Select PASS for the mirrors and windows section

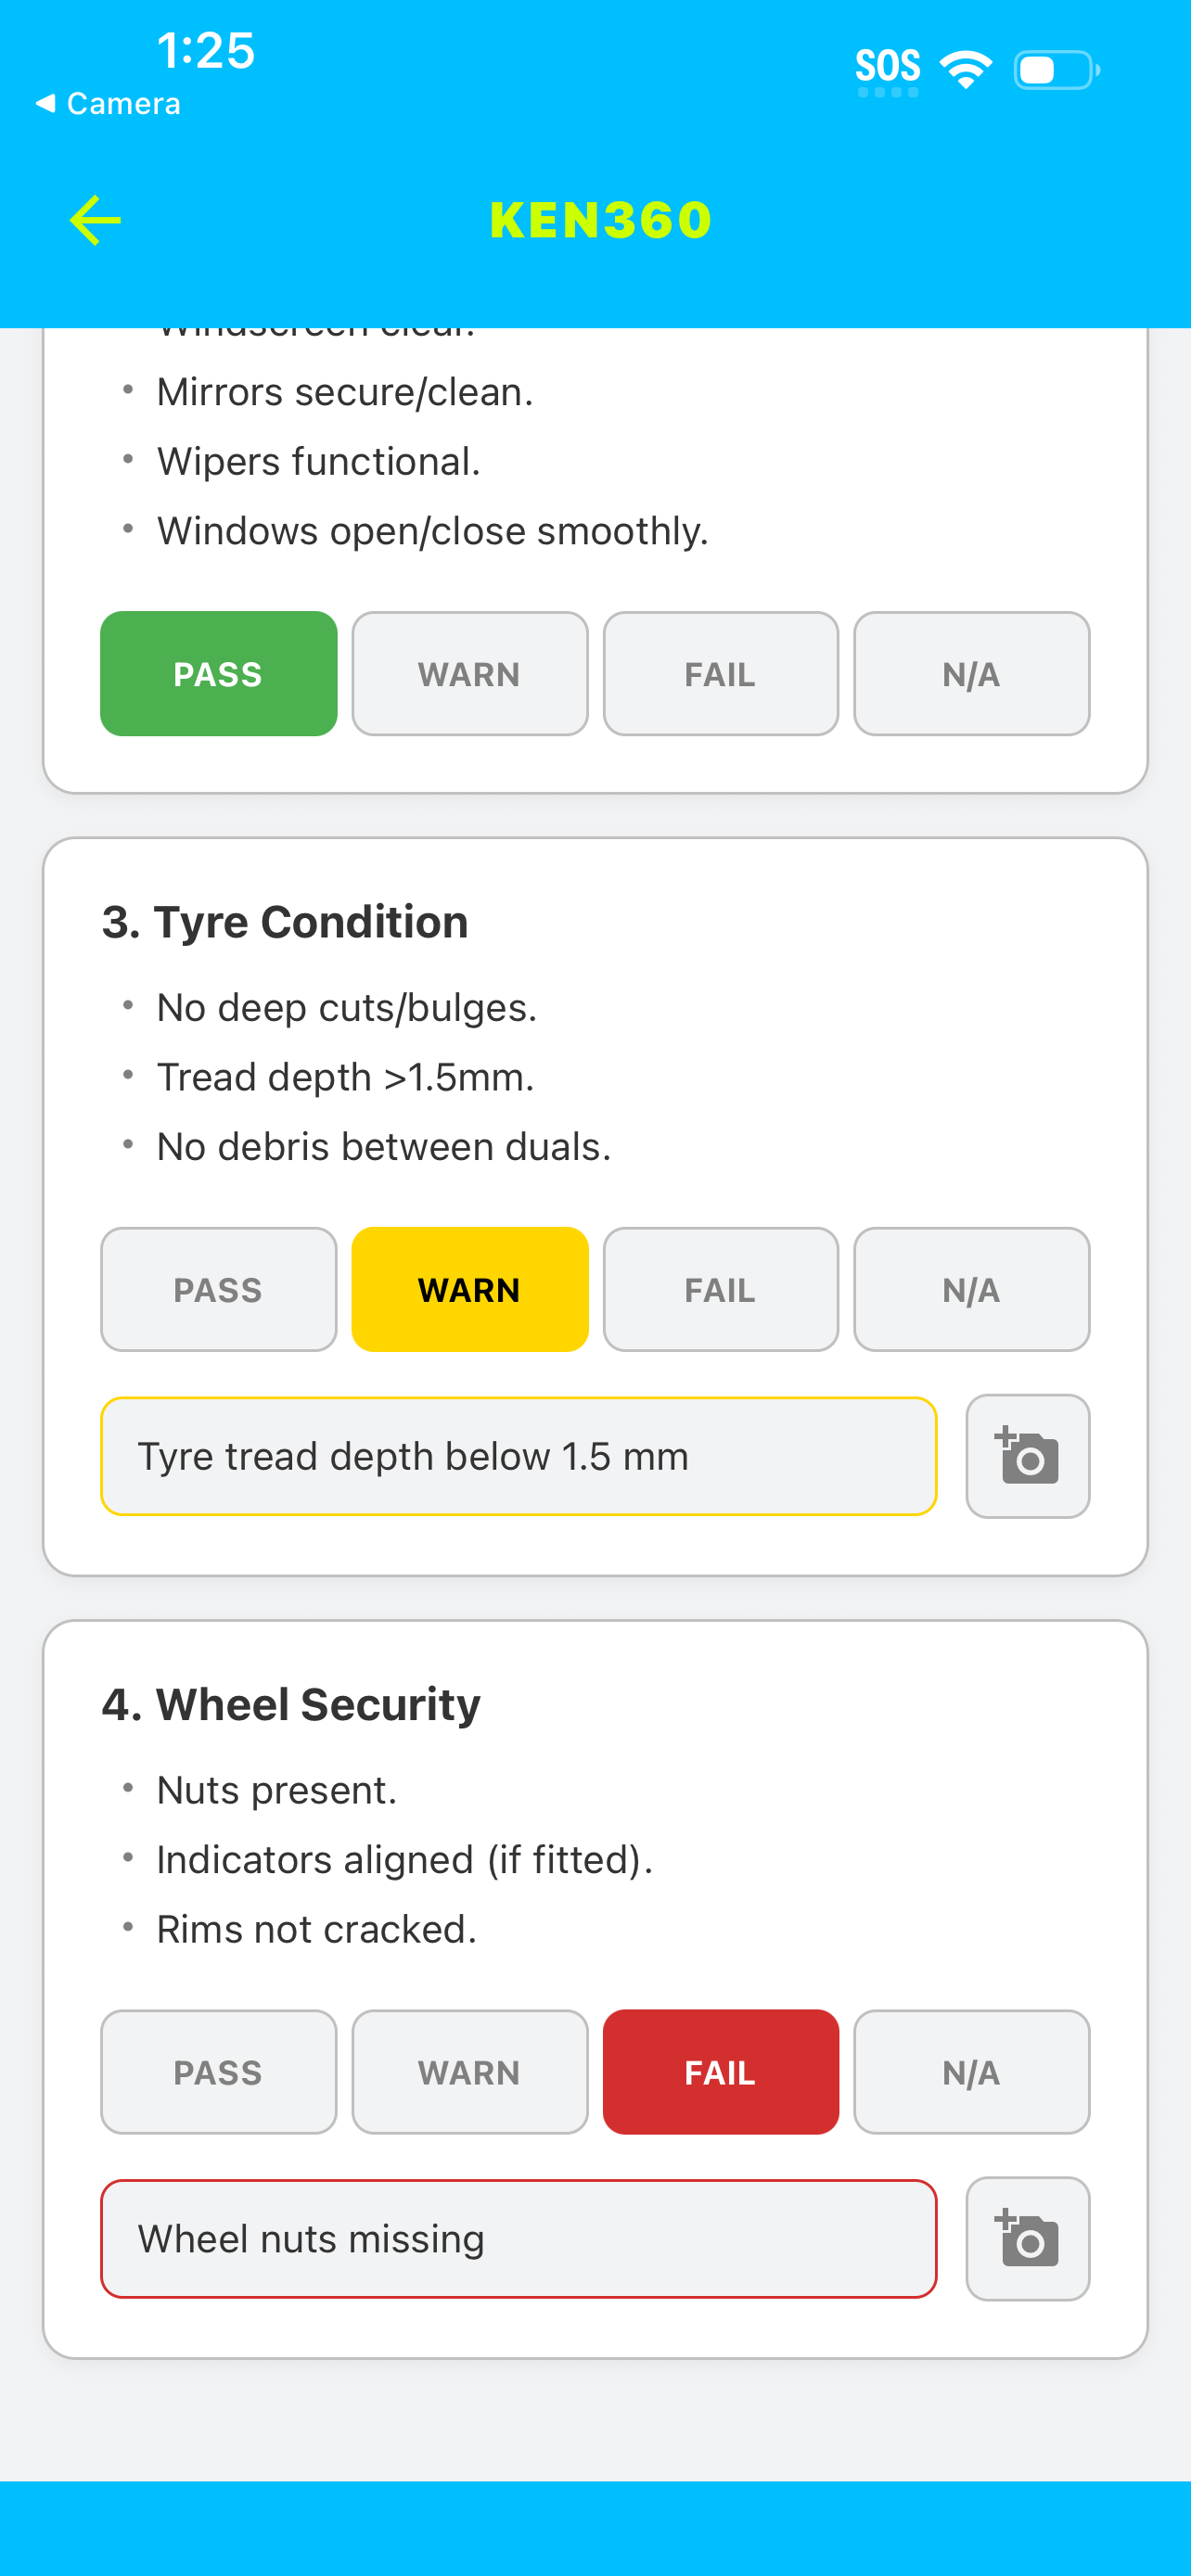tap(218, 674)
